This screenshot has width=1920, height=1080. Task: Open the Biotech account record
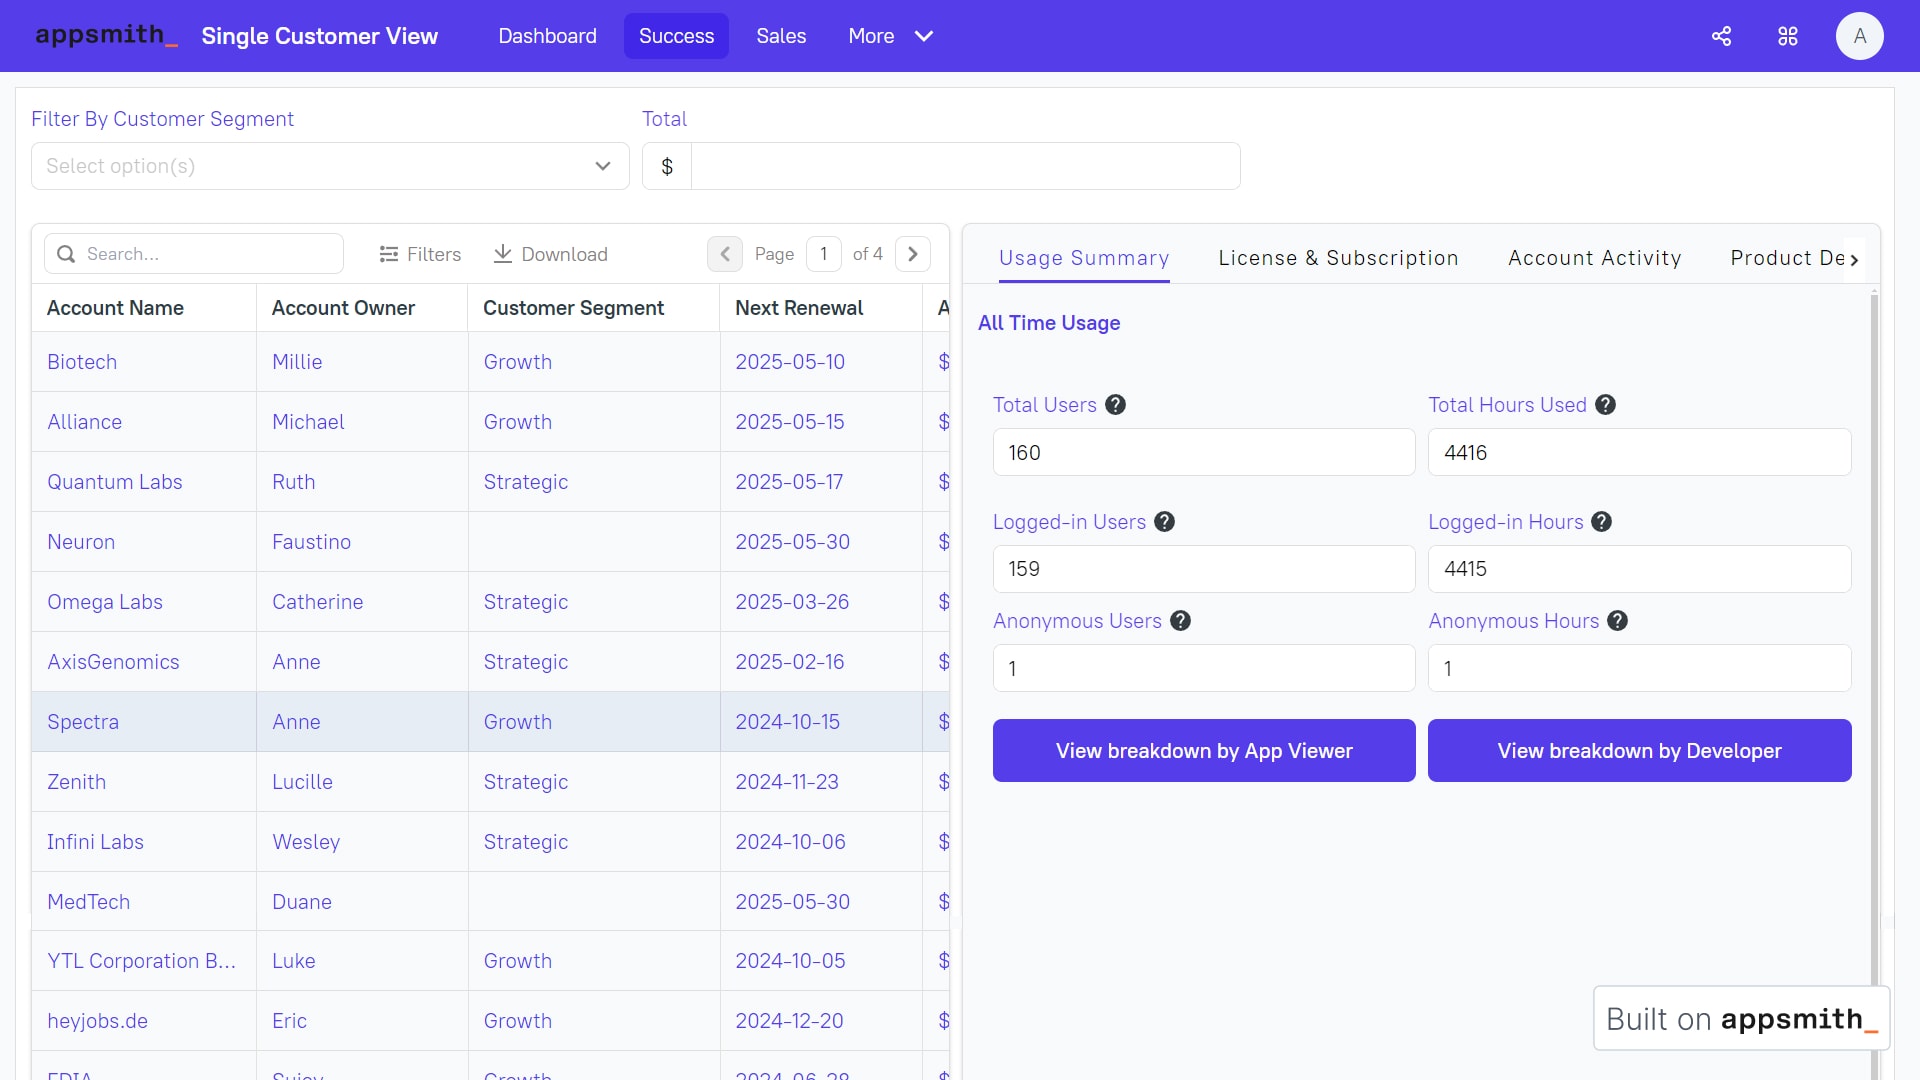82,362
